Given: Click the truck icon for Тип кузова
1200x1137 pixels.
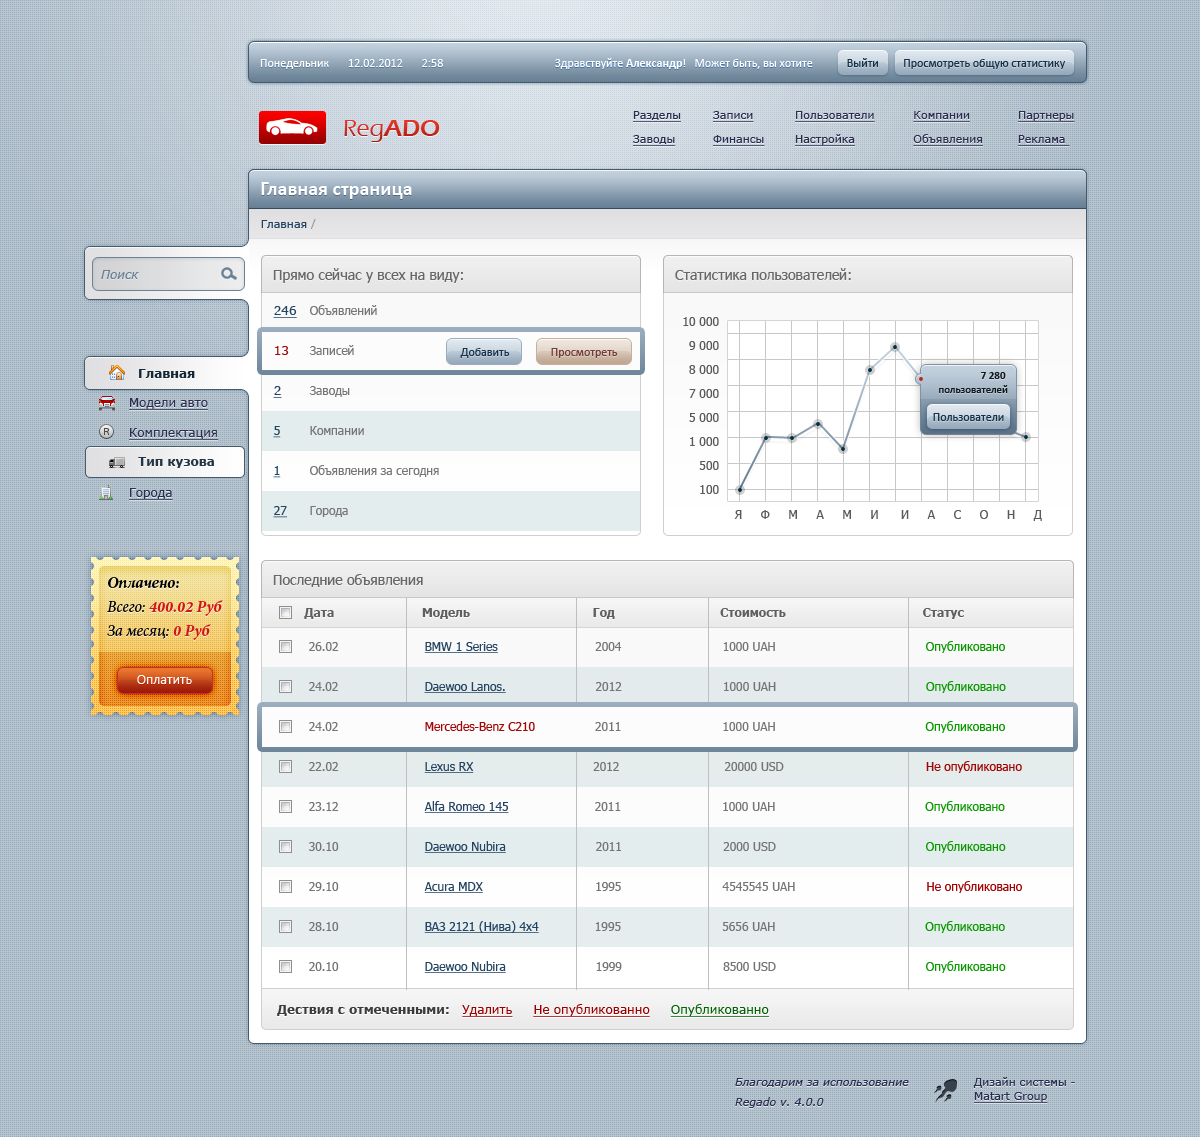Looking at the screenshot, I should tap(117, 462).
